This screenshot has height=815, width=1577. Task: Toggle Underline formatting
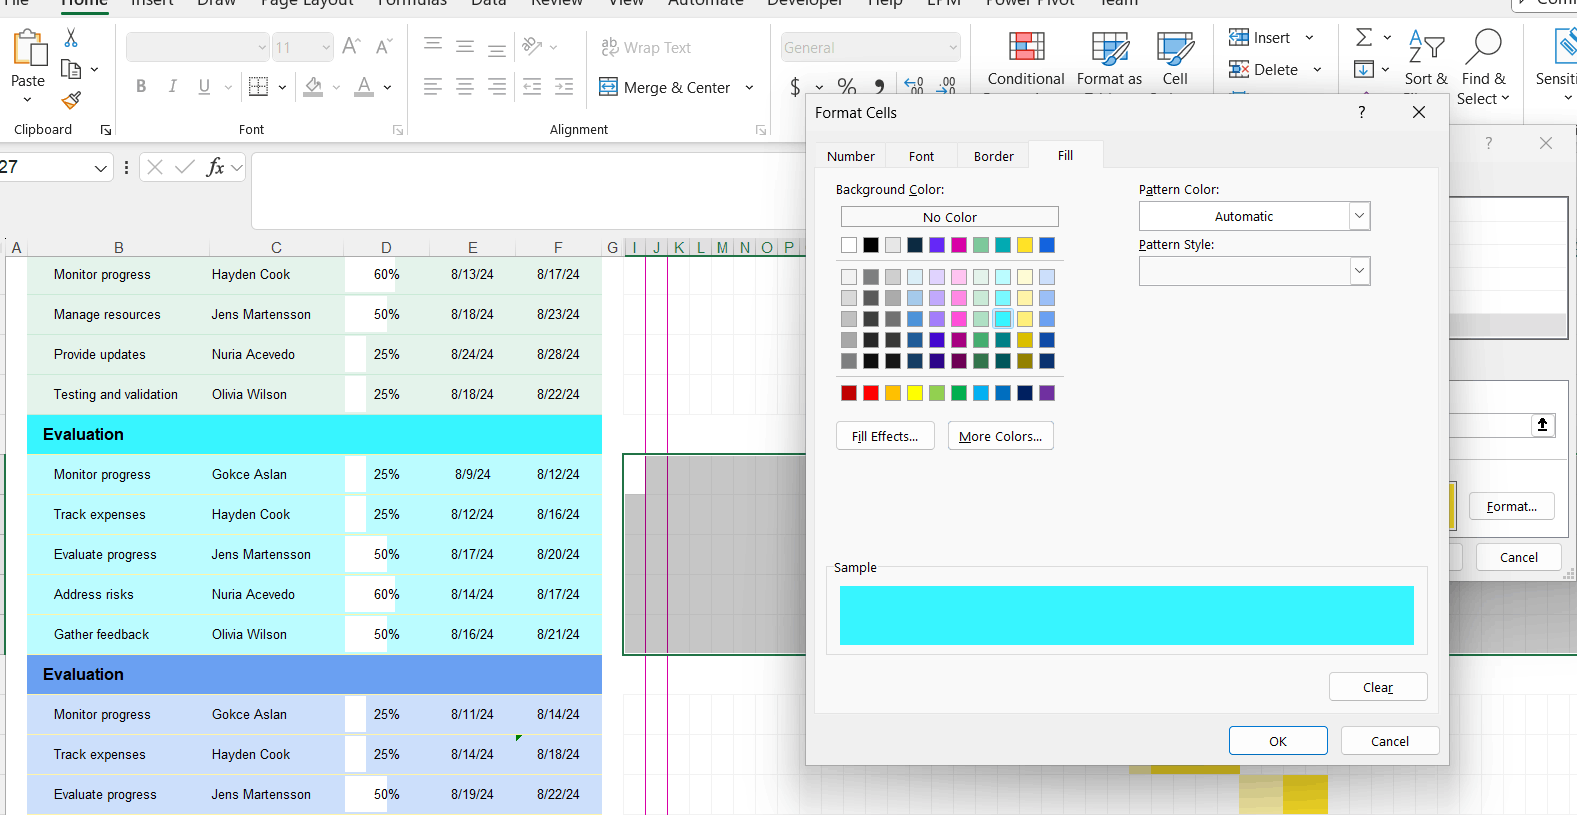point(204,87)
